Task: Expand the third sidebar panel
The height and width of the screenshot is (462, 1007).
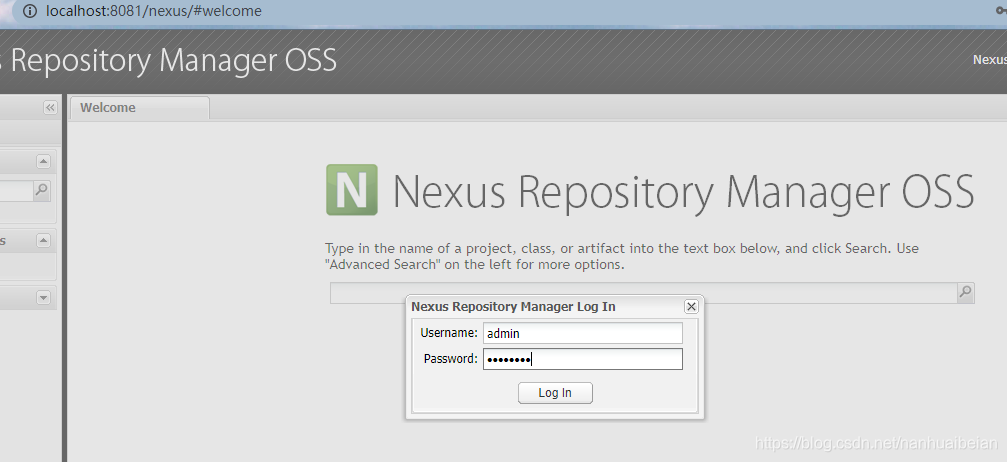Action: (x=43, y=298)
